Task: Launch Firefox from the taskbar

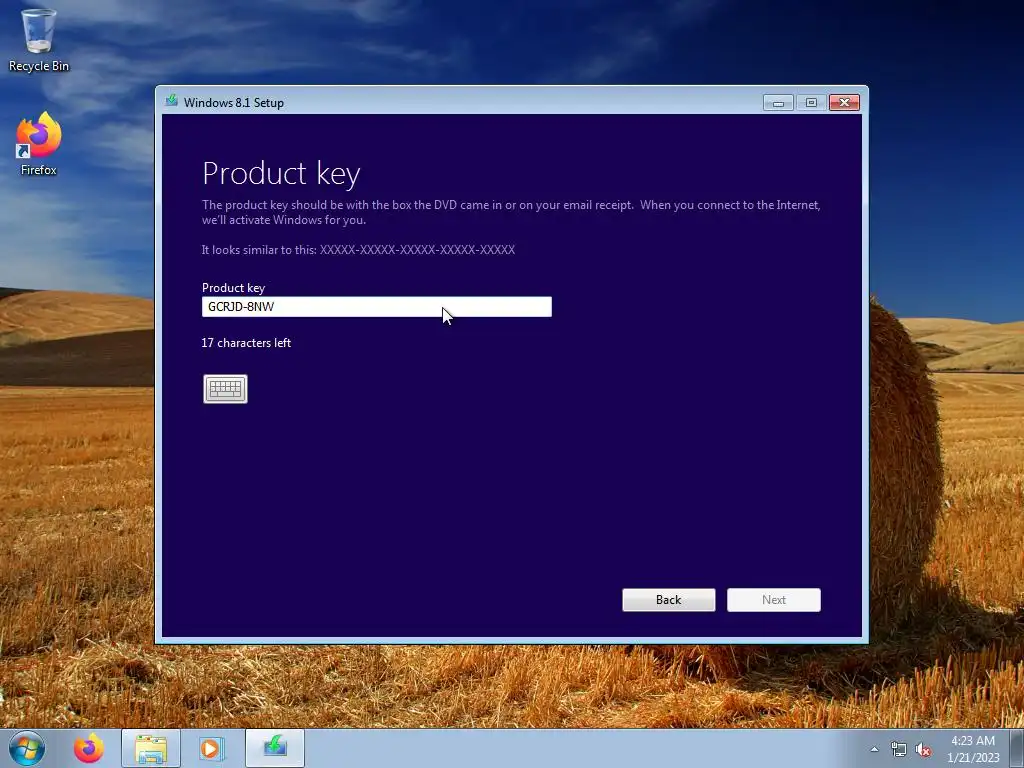Action: 89,748
